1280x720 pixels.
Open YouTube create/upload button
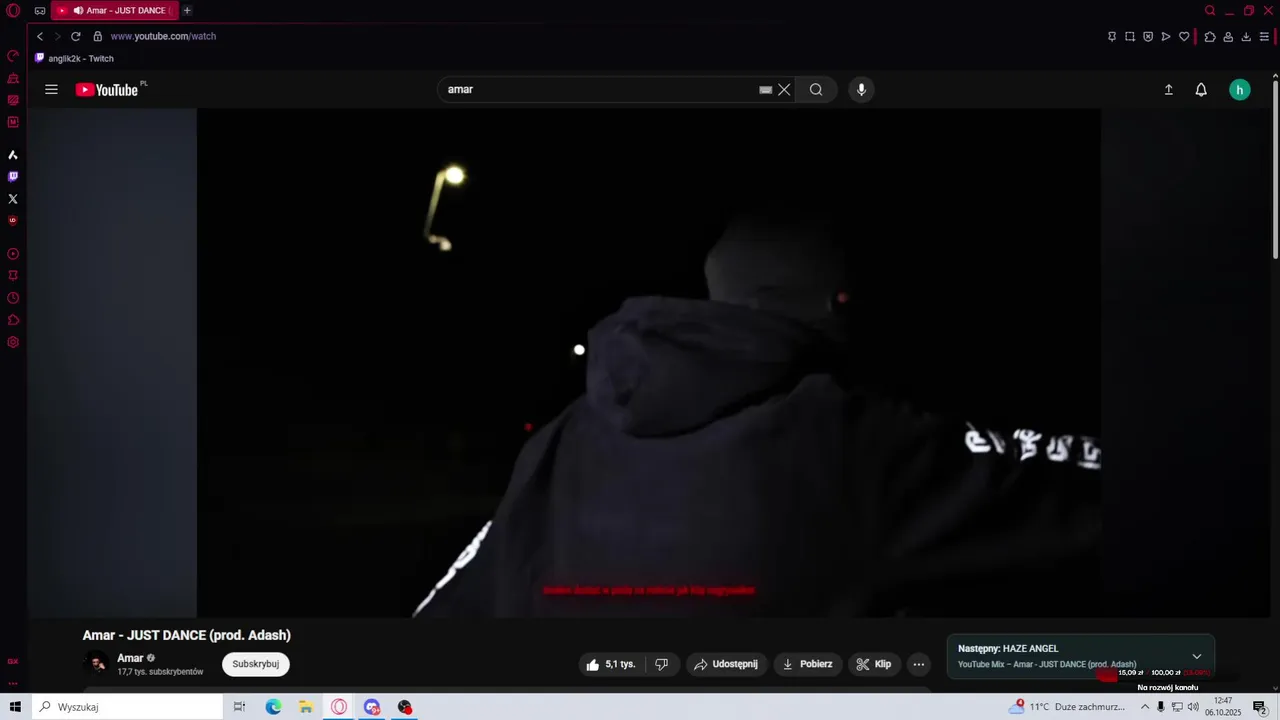(x=1168, y=90)
